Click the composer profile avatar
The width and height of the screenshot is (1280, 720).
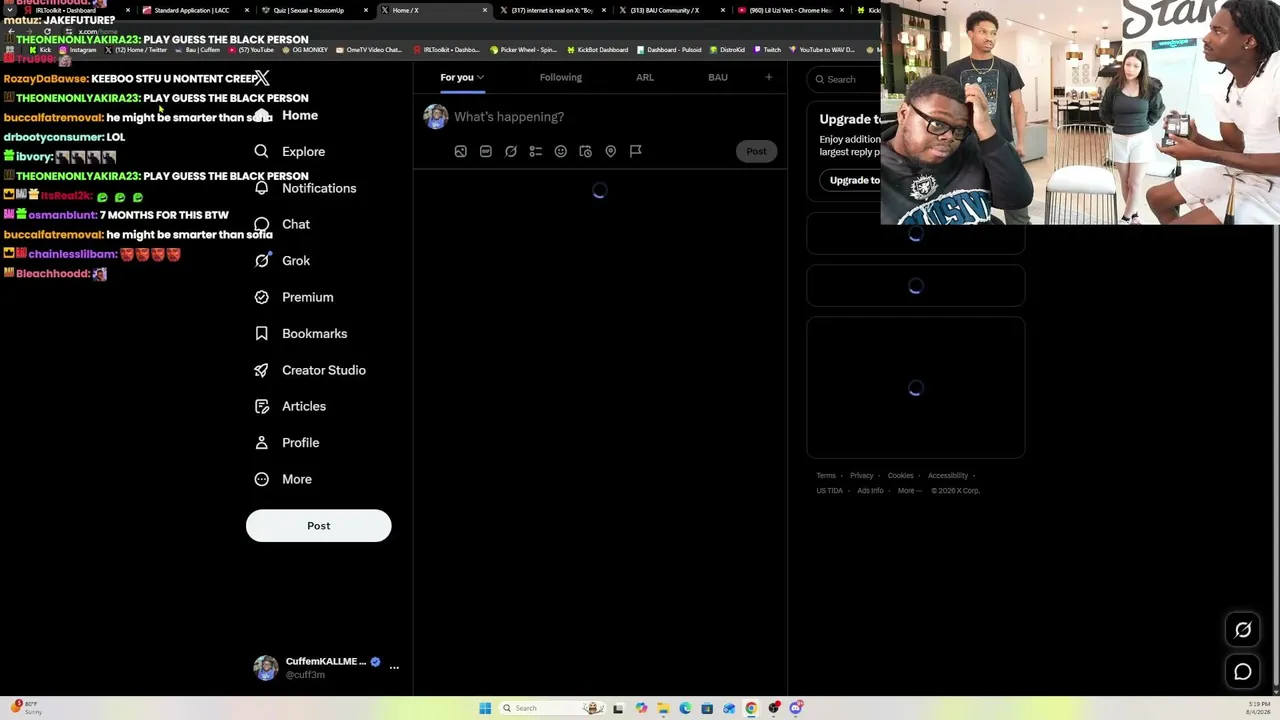coord(436,116)
